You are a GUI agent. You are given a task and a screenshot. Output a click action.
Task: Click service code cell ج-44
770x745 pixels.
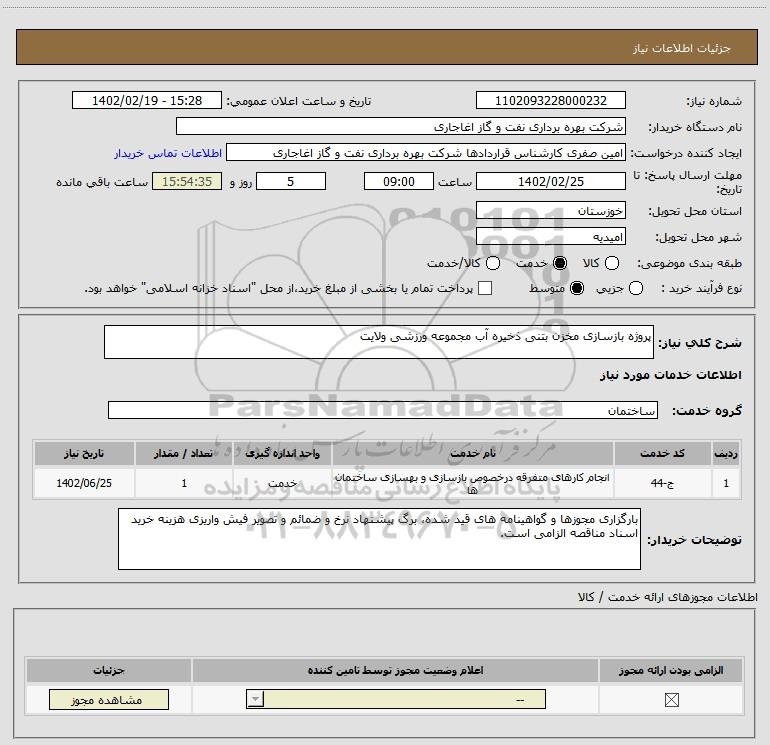[662, 483]
